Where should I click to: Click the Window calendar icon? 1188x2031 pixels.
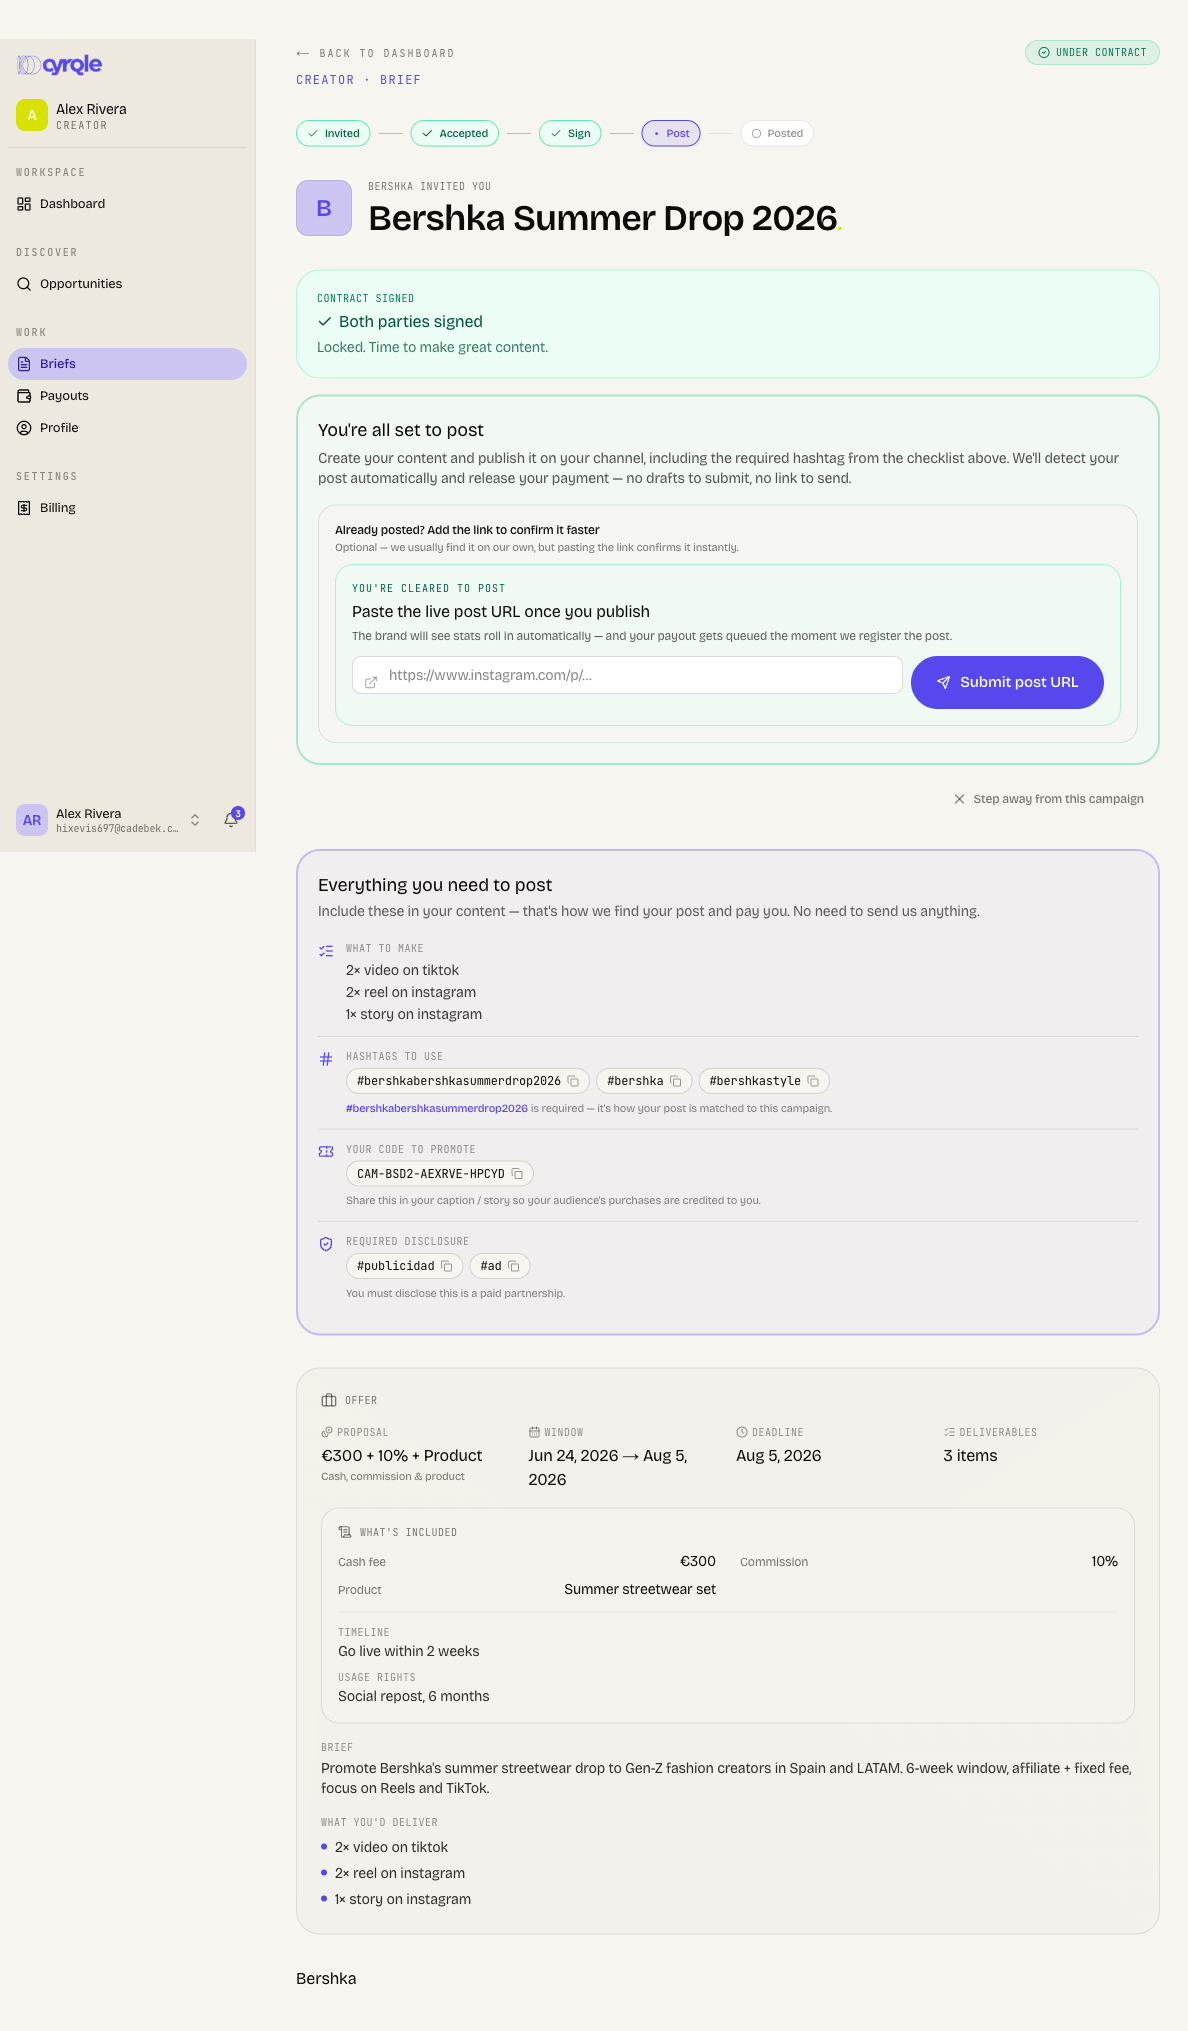534,1432
